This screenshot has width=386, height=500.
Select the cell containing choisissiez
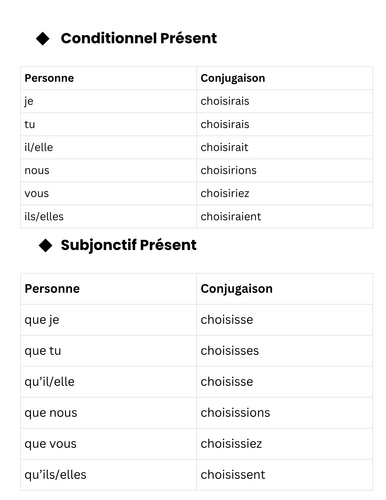pyautogui.click(x=284, y=444)
